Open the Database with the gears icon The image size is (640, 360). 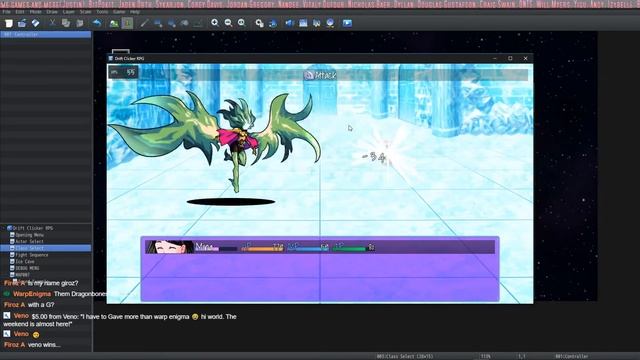(x=259, y=23)
